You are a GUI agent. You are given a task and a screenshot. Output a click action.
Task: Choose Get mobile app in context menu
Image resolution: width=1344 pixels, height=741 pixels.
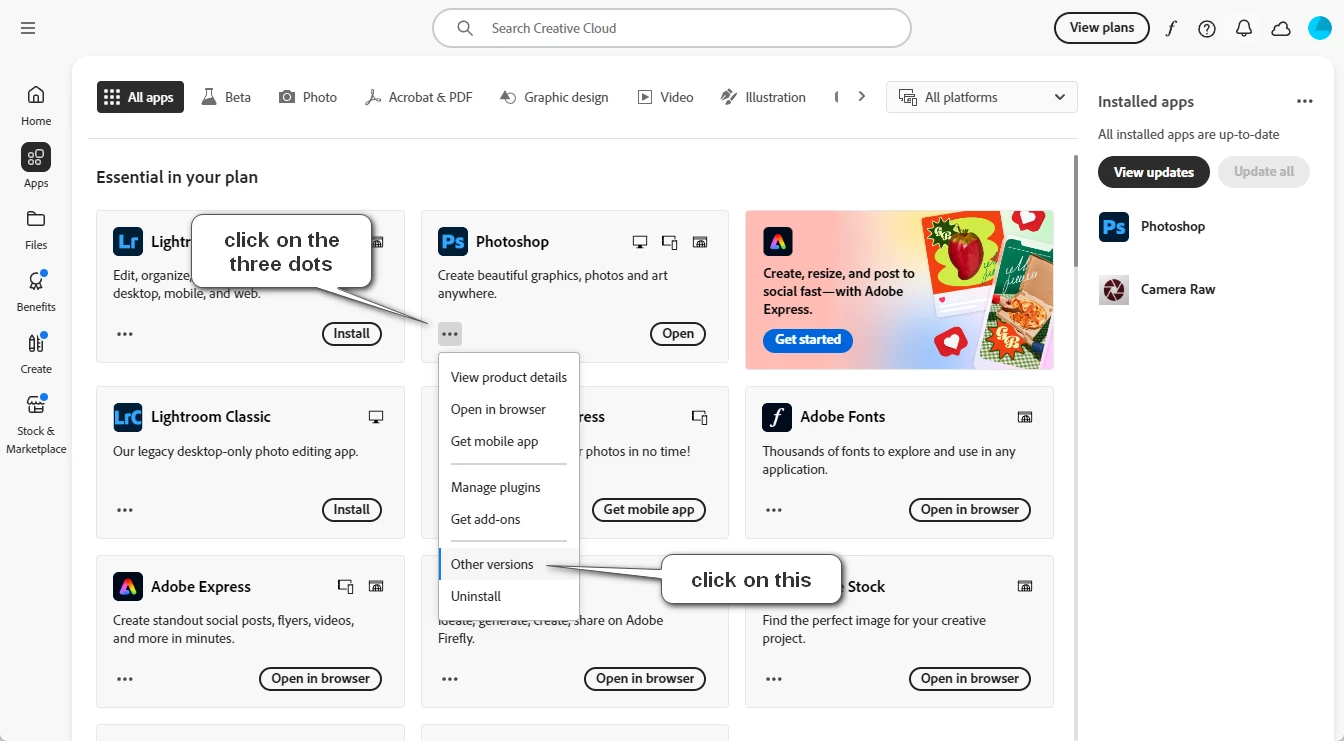pyautogui.click(x=509, y=442)
